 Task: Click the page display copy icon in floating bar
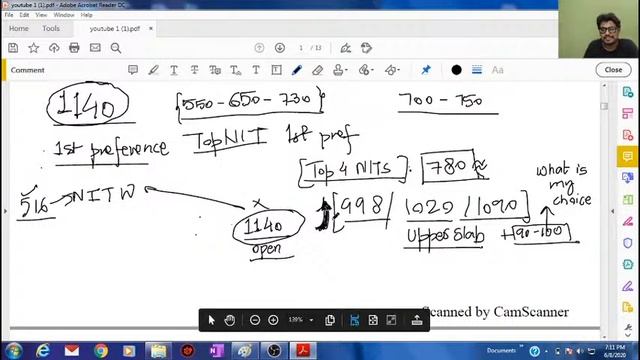click(330, 320)
